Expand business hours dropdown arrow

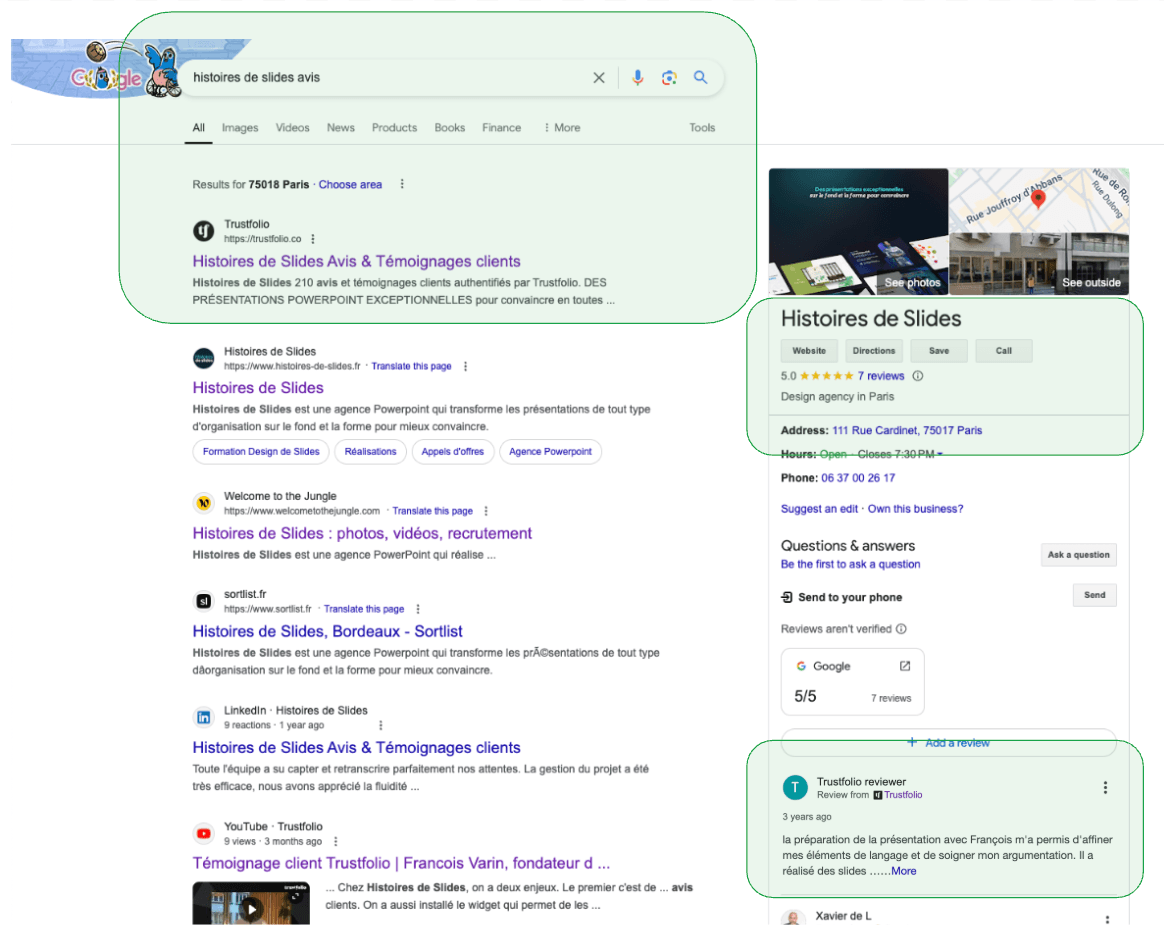pyautogui.click(x=940, y=453)
